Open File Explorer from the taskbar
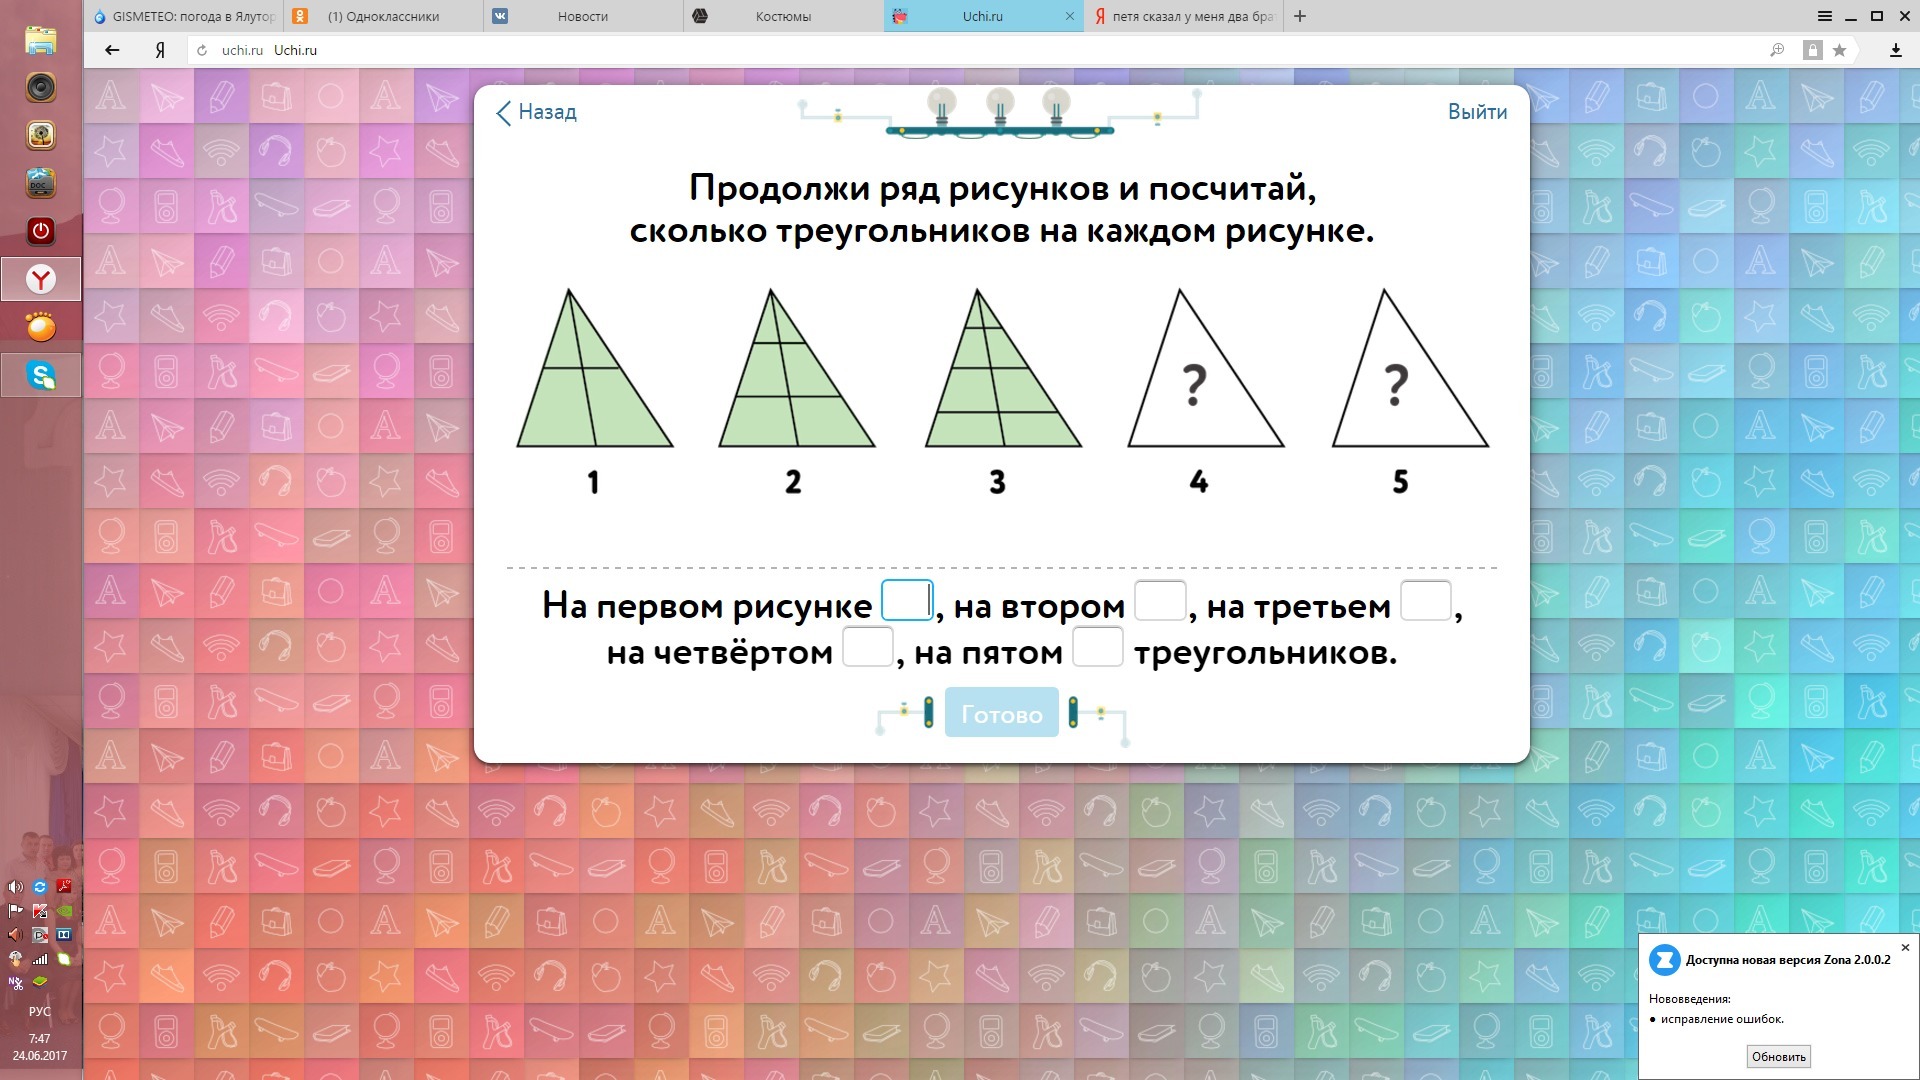This screenshot has height=1080, width=1920. coord(41,41)
